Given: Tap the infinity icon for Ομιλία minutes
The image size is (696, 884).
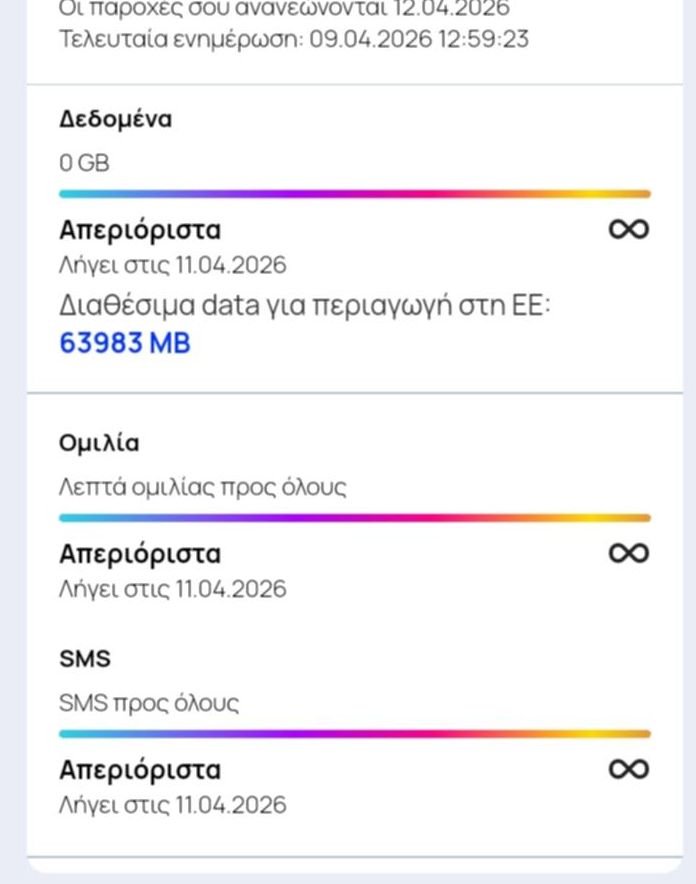Looking at the screenshot, I should click(629, 554).
